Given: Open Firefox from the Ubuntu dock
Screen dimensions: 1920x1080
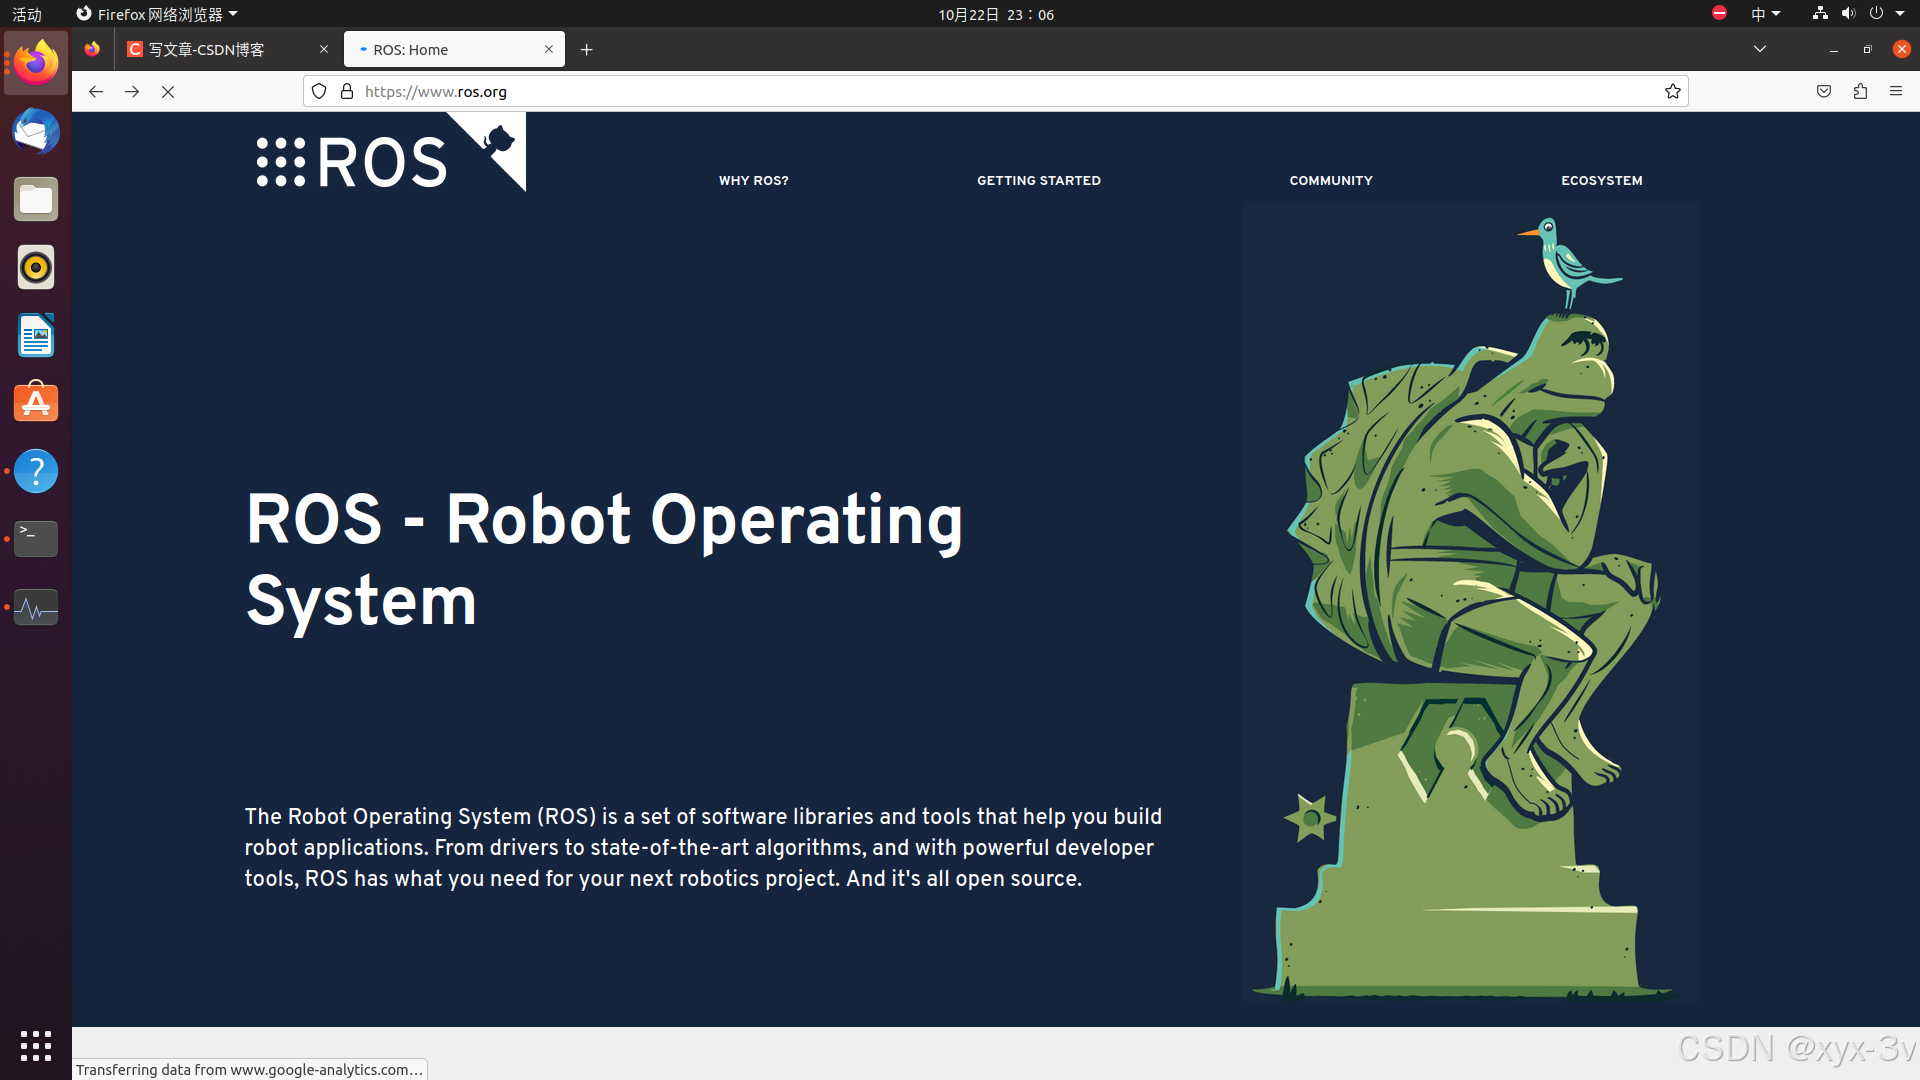Looking at the screenshot, I should (36, 63).
